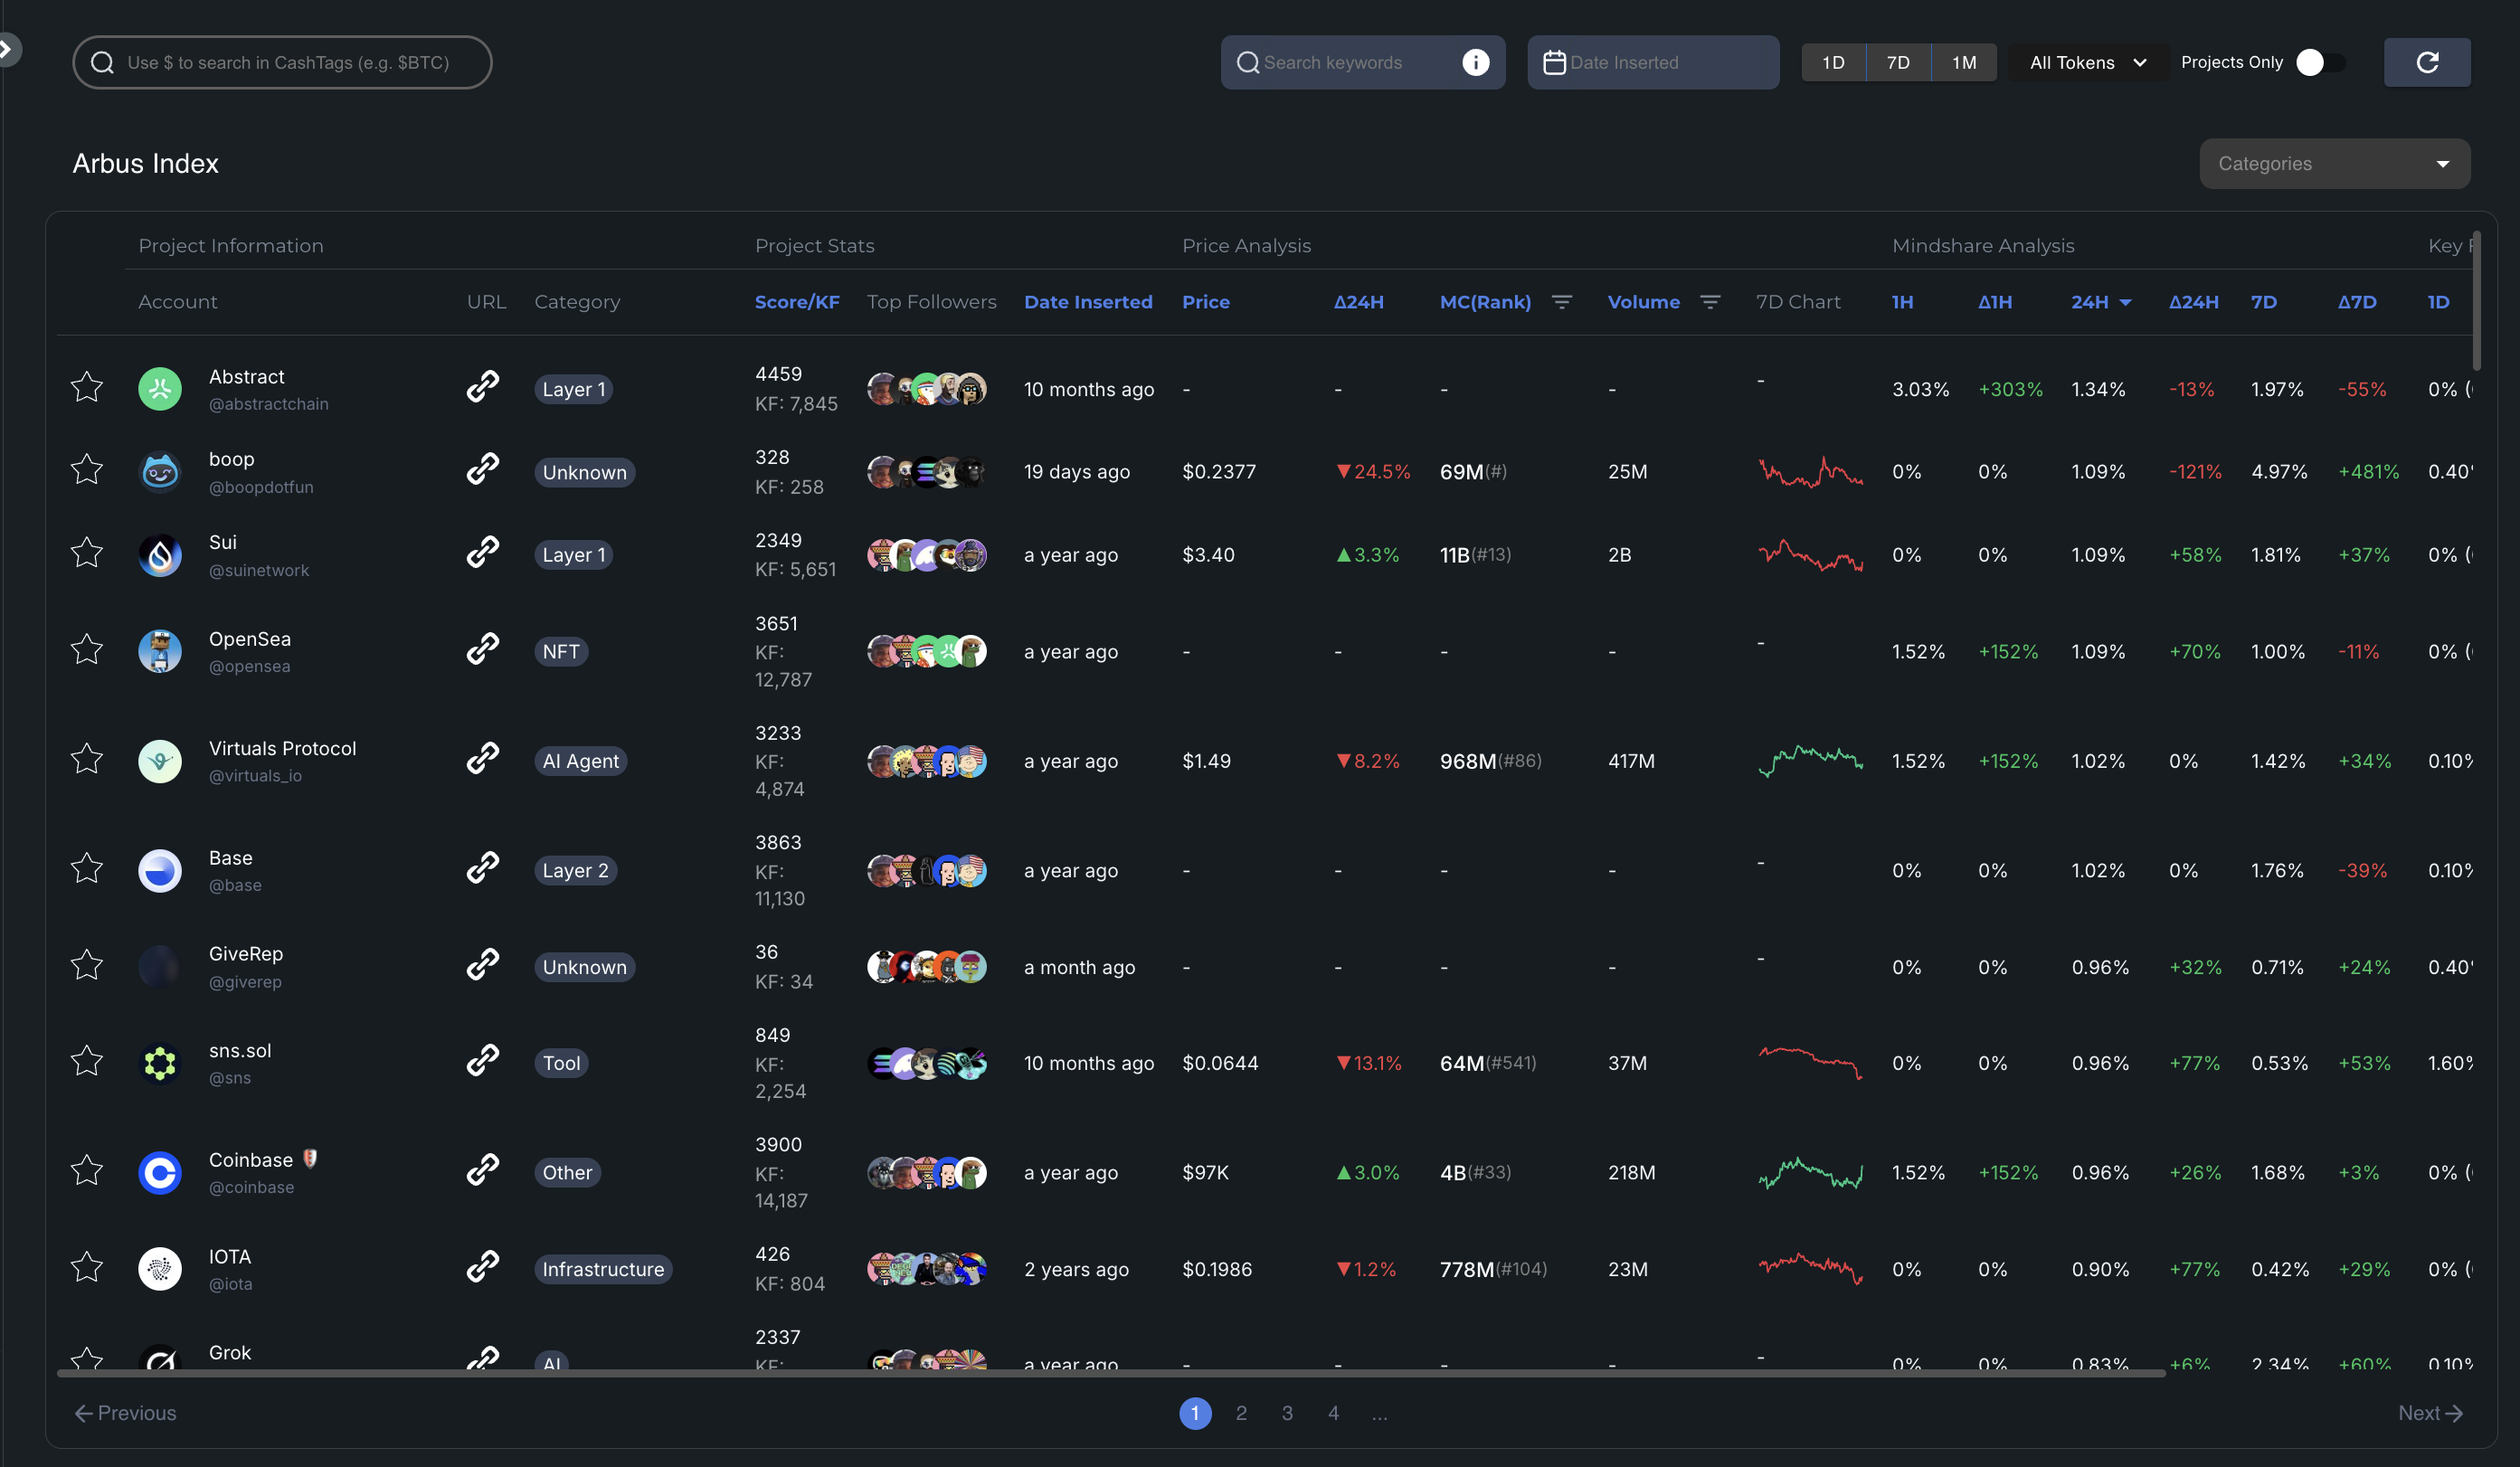Open the All Tokens dropdown
This screenshot has height=1467, width=2520.
2087,62
